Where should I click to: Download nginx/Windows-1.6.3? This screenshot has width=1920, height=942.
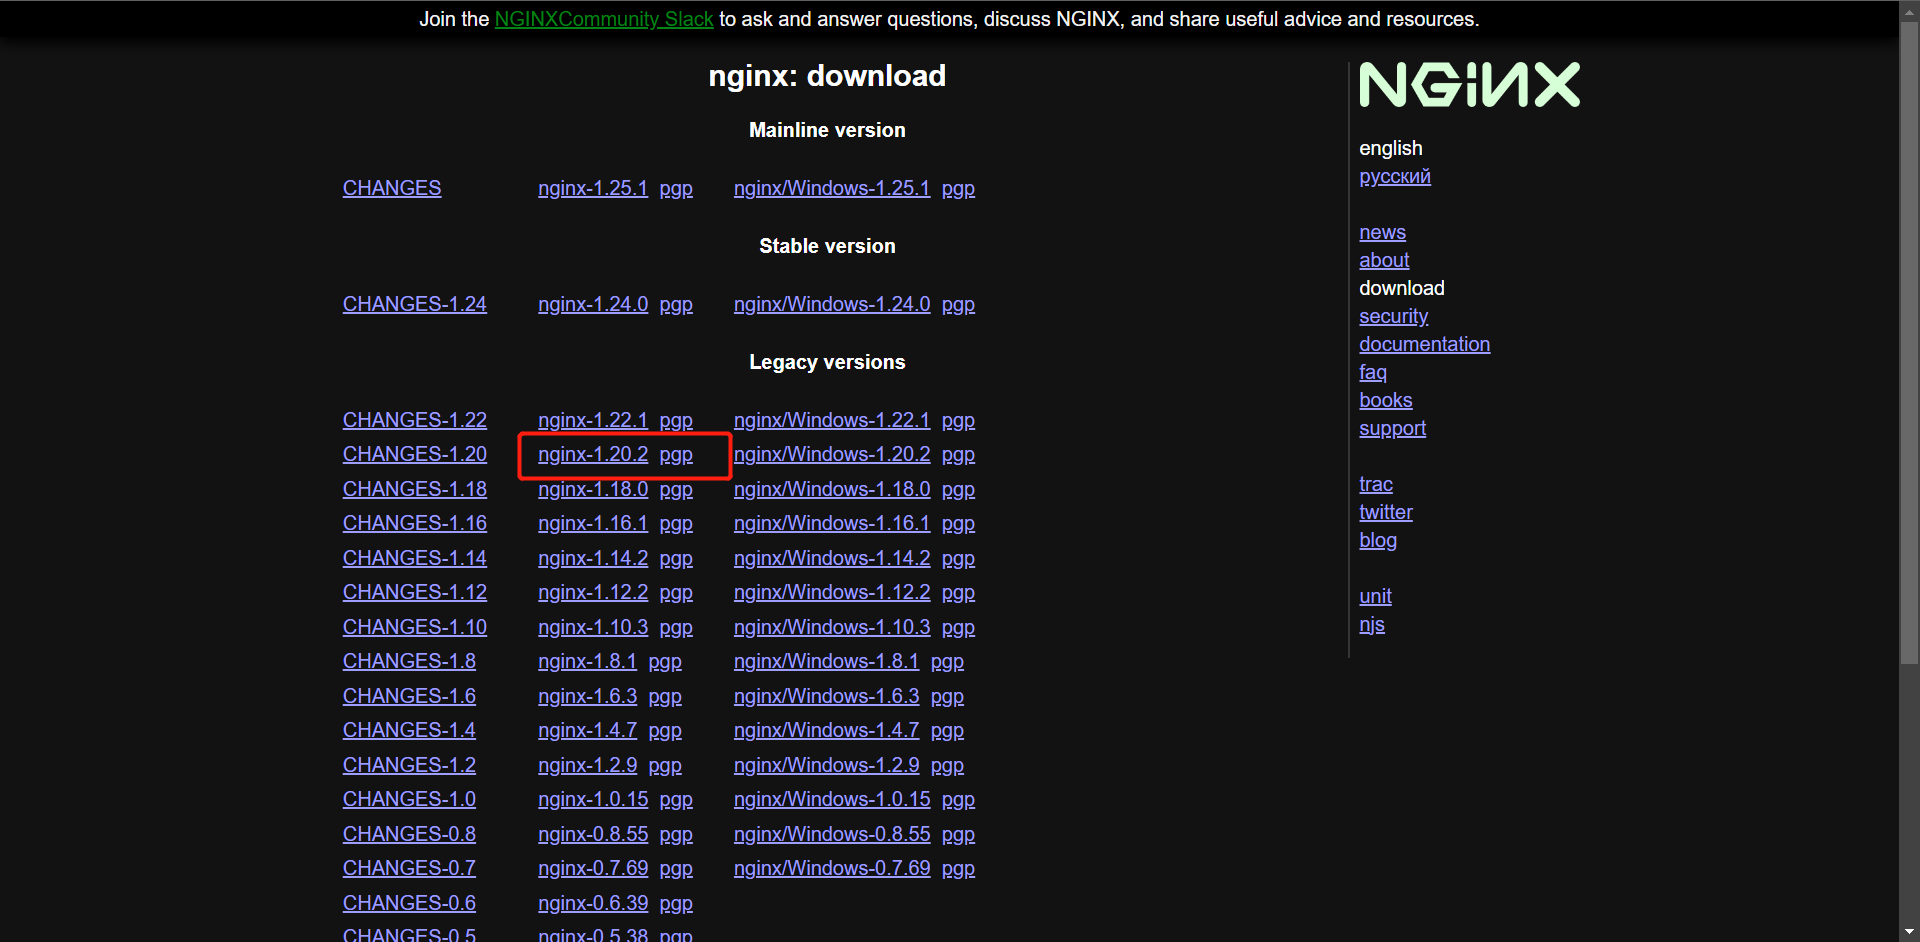point(826,696)
